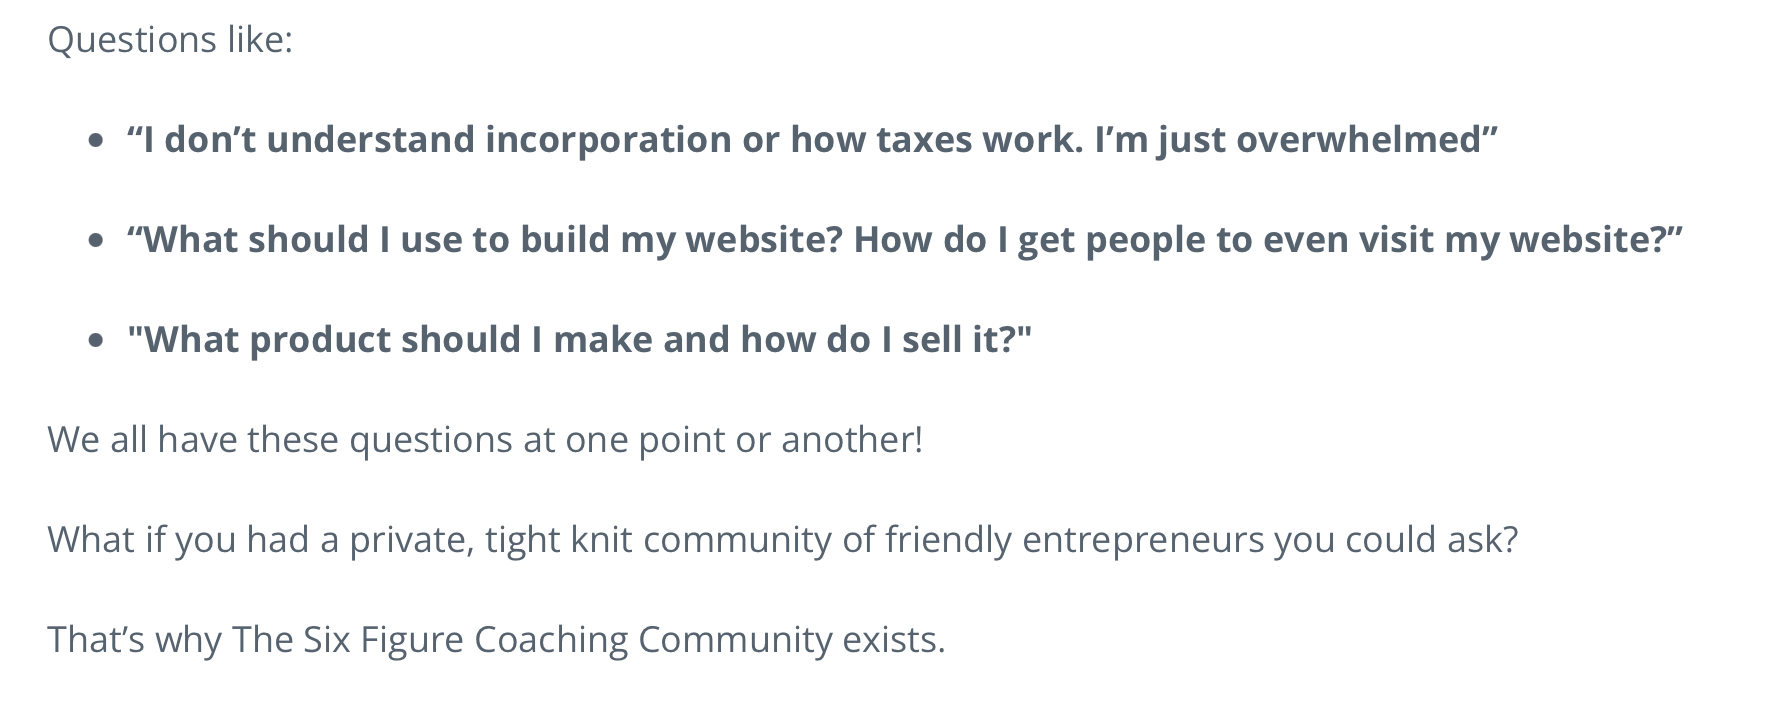1772x712 pixels.
Task: Click 'We all have these questions' sentence
Action: [285, 440]
